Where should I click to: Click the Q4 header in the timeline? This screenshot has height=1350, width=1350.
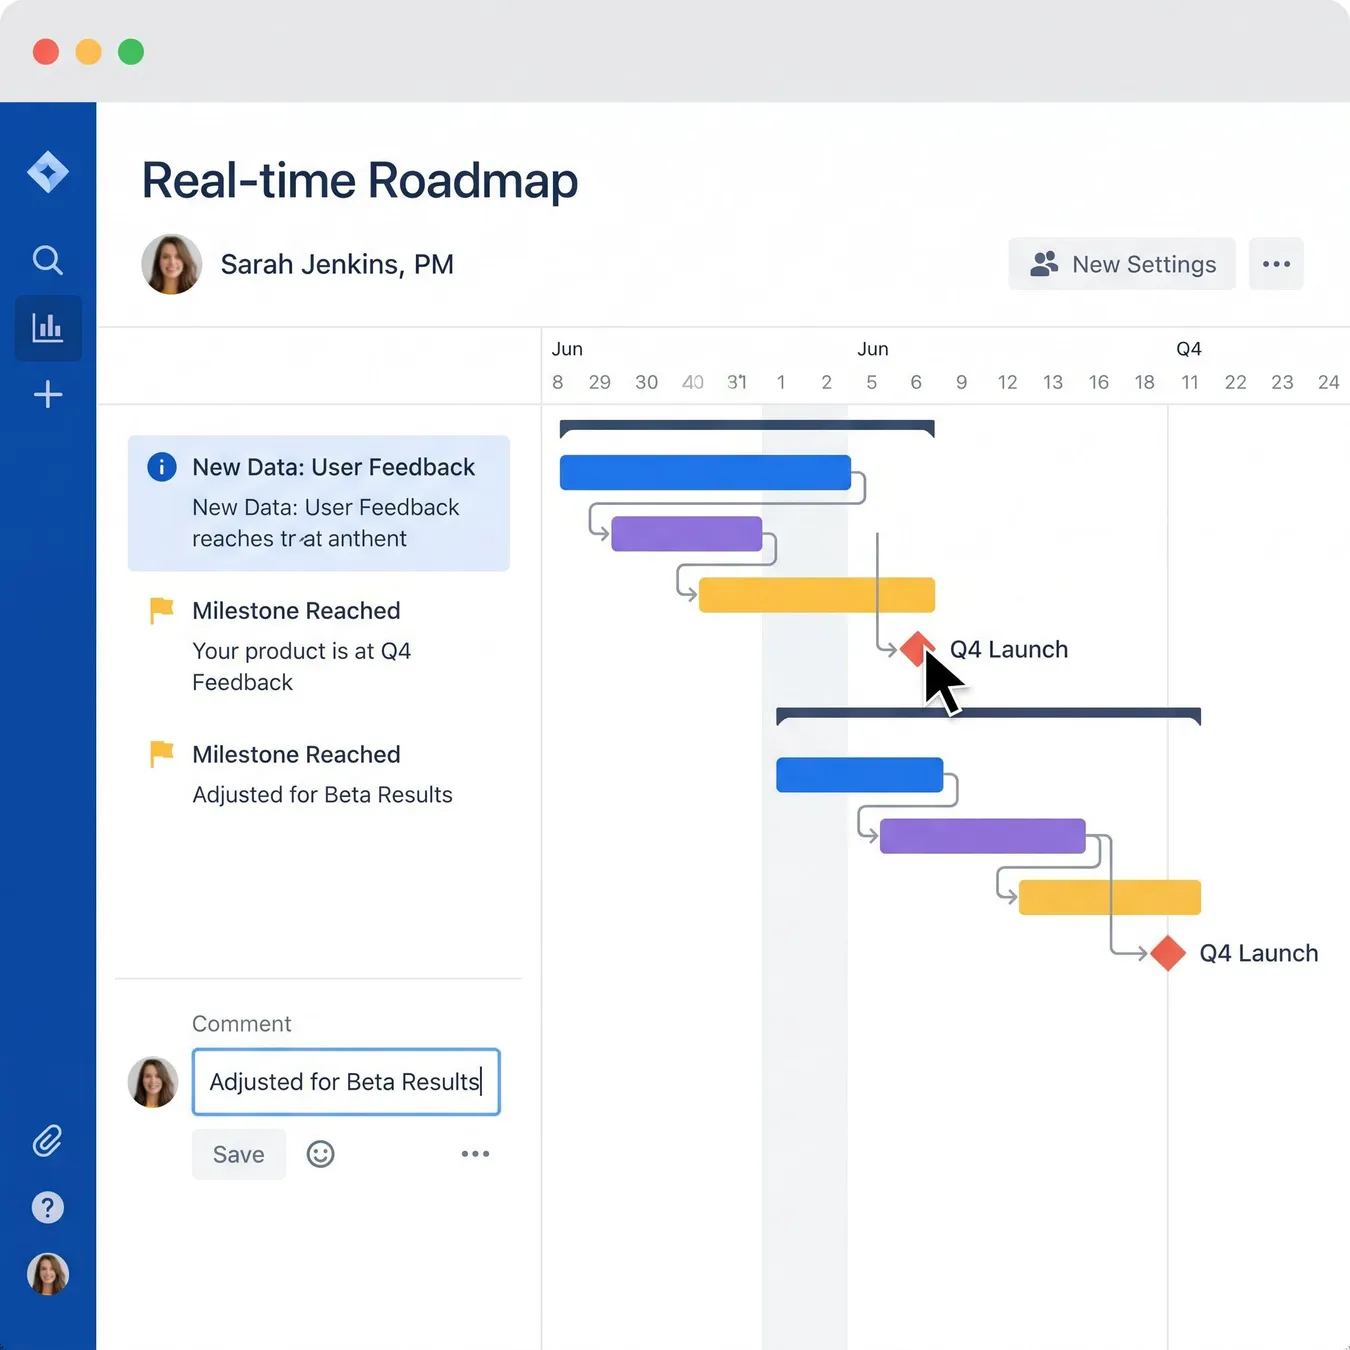click(1189, 349)
